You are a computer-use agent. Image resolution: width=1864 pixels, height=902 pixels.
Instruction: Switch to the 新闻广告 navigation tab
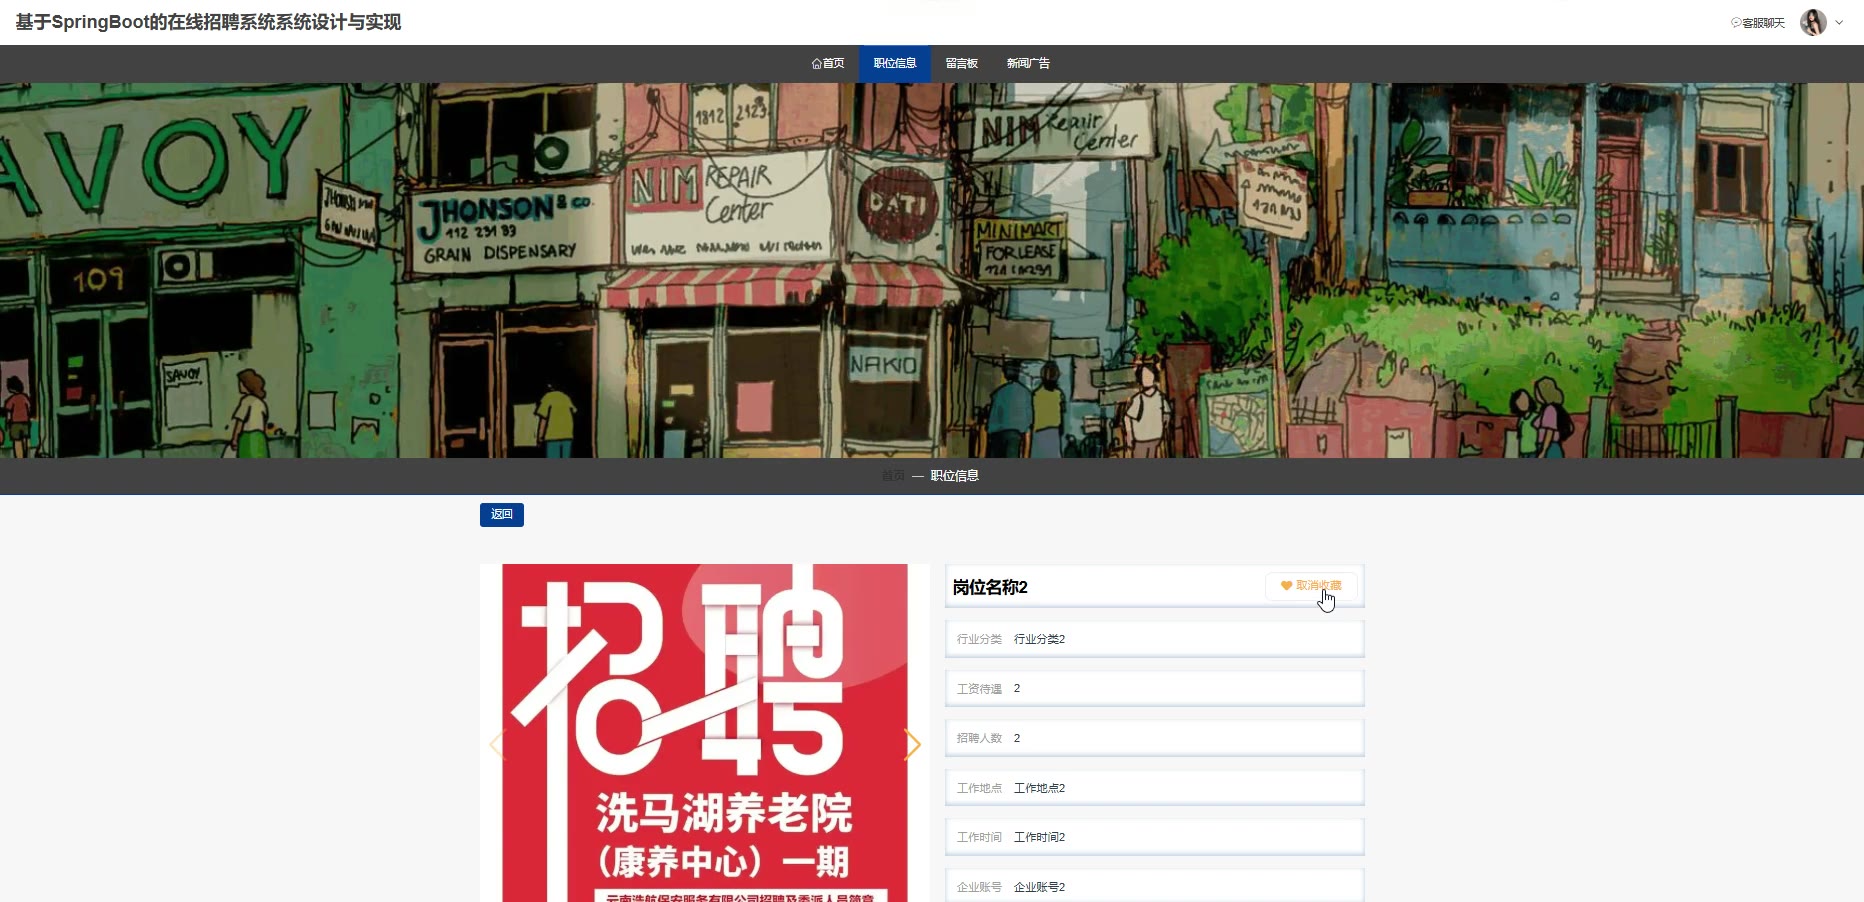click(x=1028, y=63)
